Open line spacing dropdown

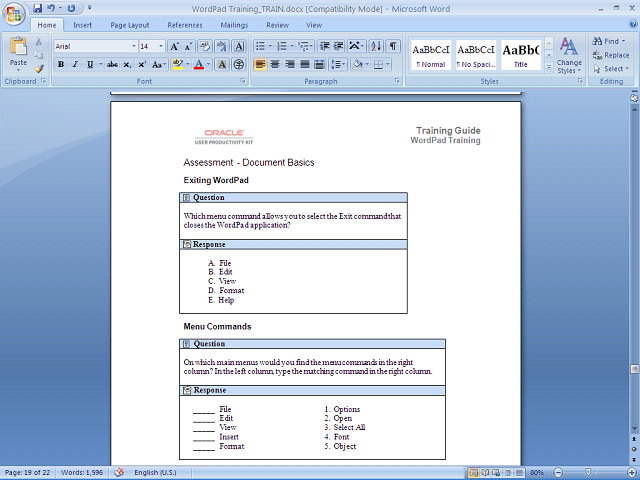[x=338, y=64]
